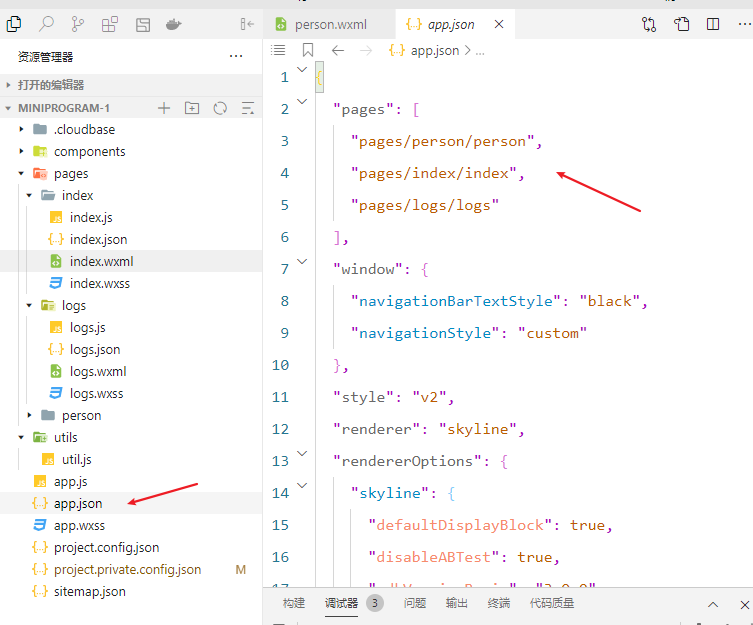Screen dimensions: 753x625
Task: Expand the person folder
Action: tap(29, 416)
